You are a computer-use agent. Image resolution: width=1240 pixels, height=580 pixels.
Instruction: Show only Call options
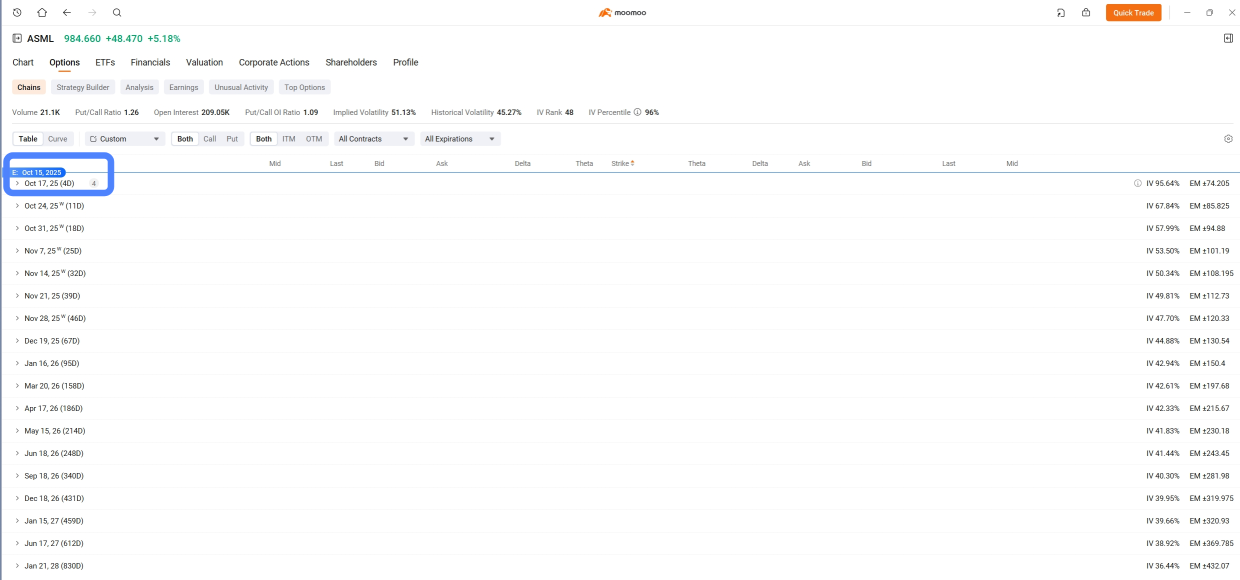tap(210, 139)
